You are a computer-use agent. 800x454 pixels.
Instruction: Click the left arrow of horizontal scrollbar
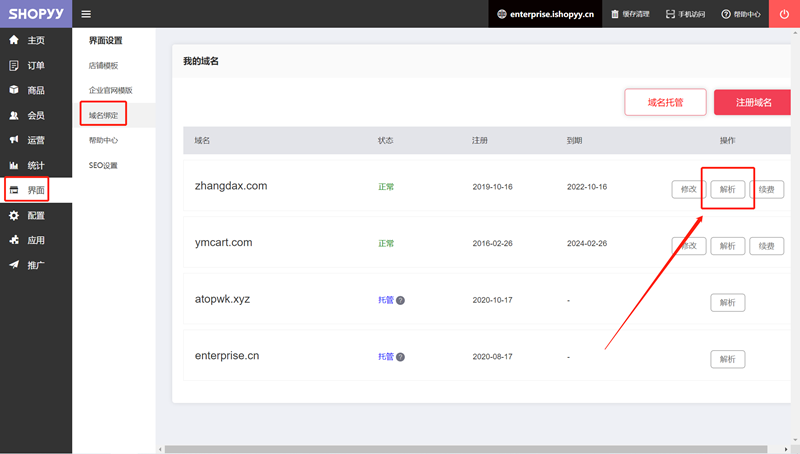click(x=160, y=449)
